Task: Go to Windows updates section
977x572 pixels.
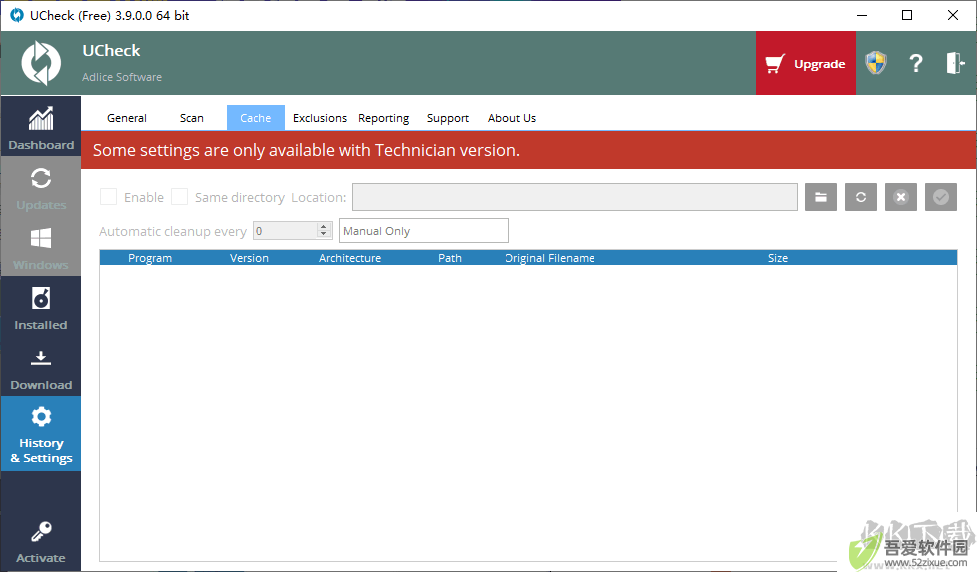Action: click(41, 247)
